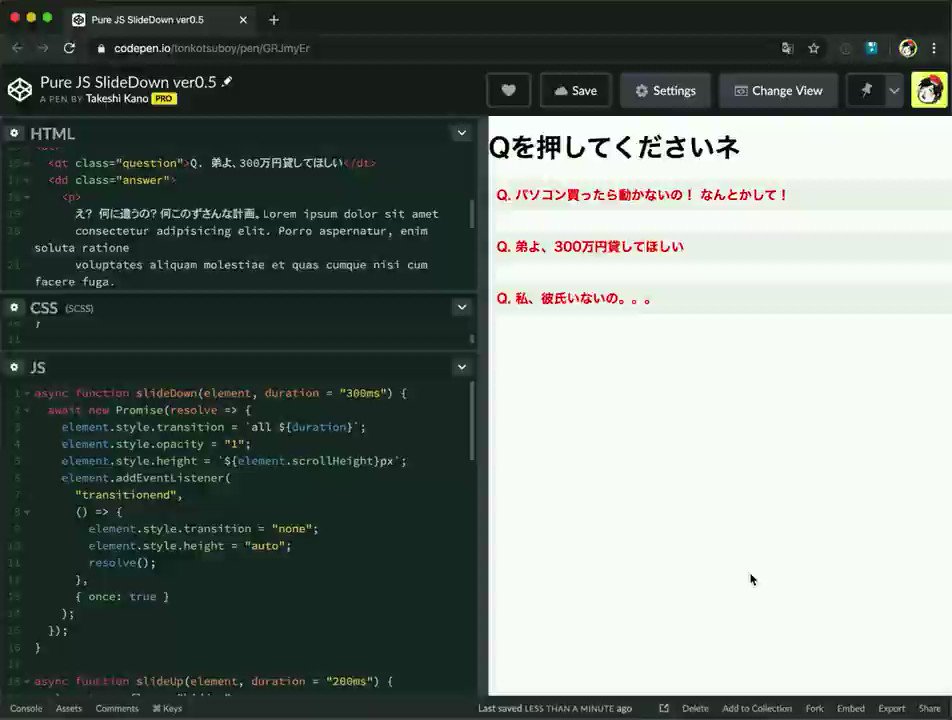Open the Change View menu
The height and width of the screenshot is (720, 952).
pyautogui.click(x=778, y=90)
